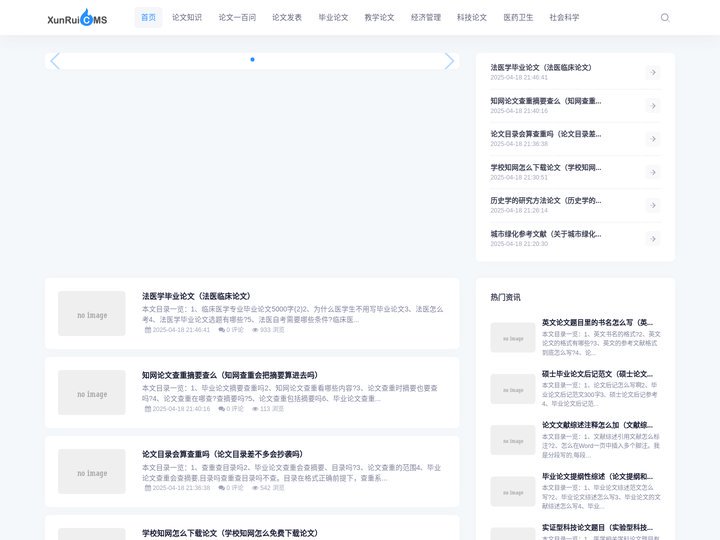The image size is (720, 540).
Task: Click date 2025-04-18 21:46:41 in sidebar list
Action: 519,78
